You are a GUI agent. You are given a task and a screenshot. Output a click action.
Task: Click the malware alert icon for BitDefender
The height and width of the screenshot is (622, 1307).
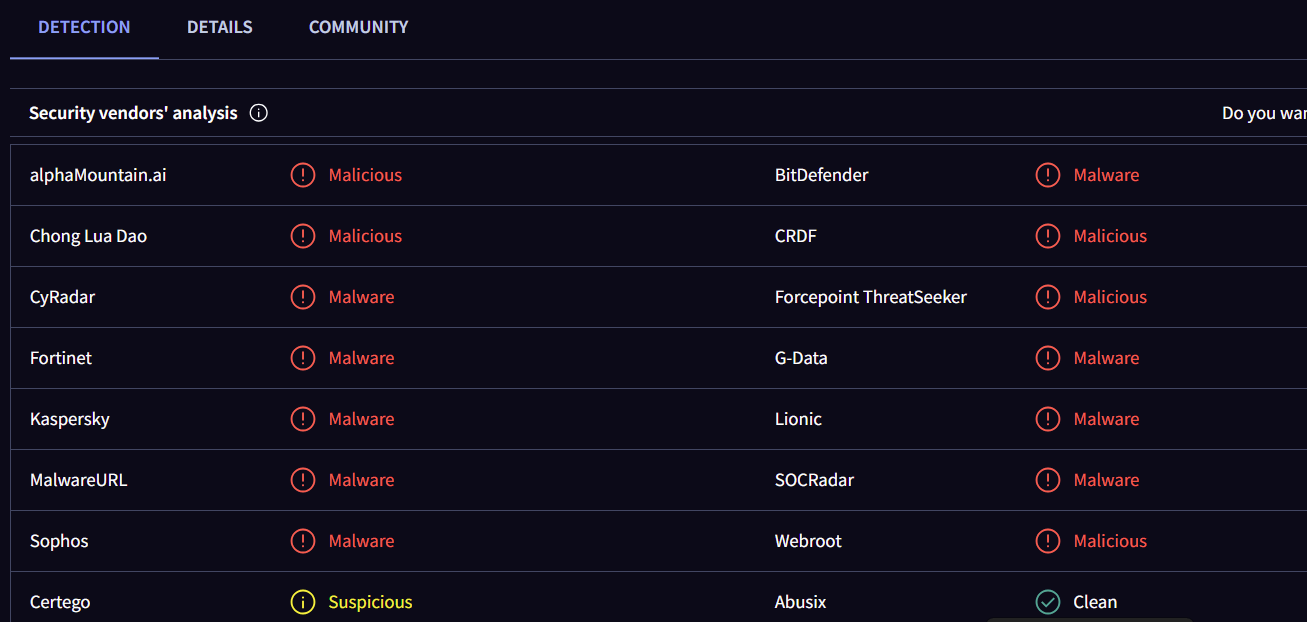point(1048,175)
